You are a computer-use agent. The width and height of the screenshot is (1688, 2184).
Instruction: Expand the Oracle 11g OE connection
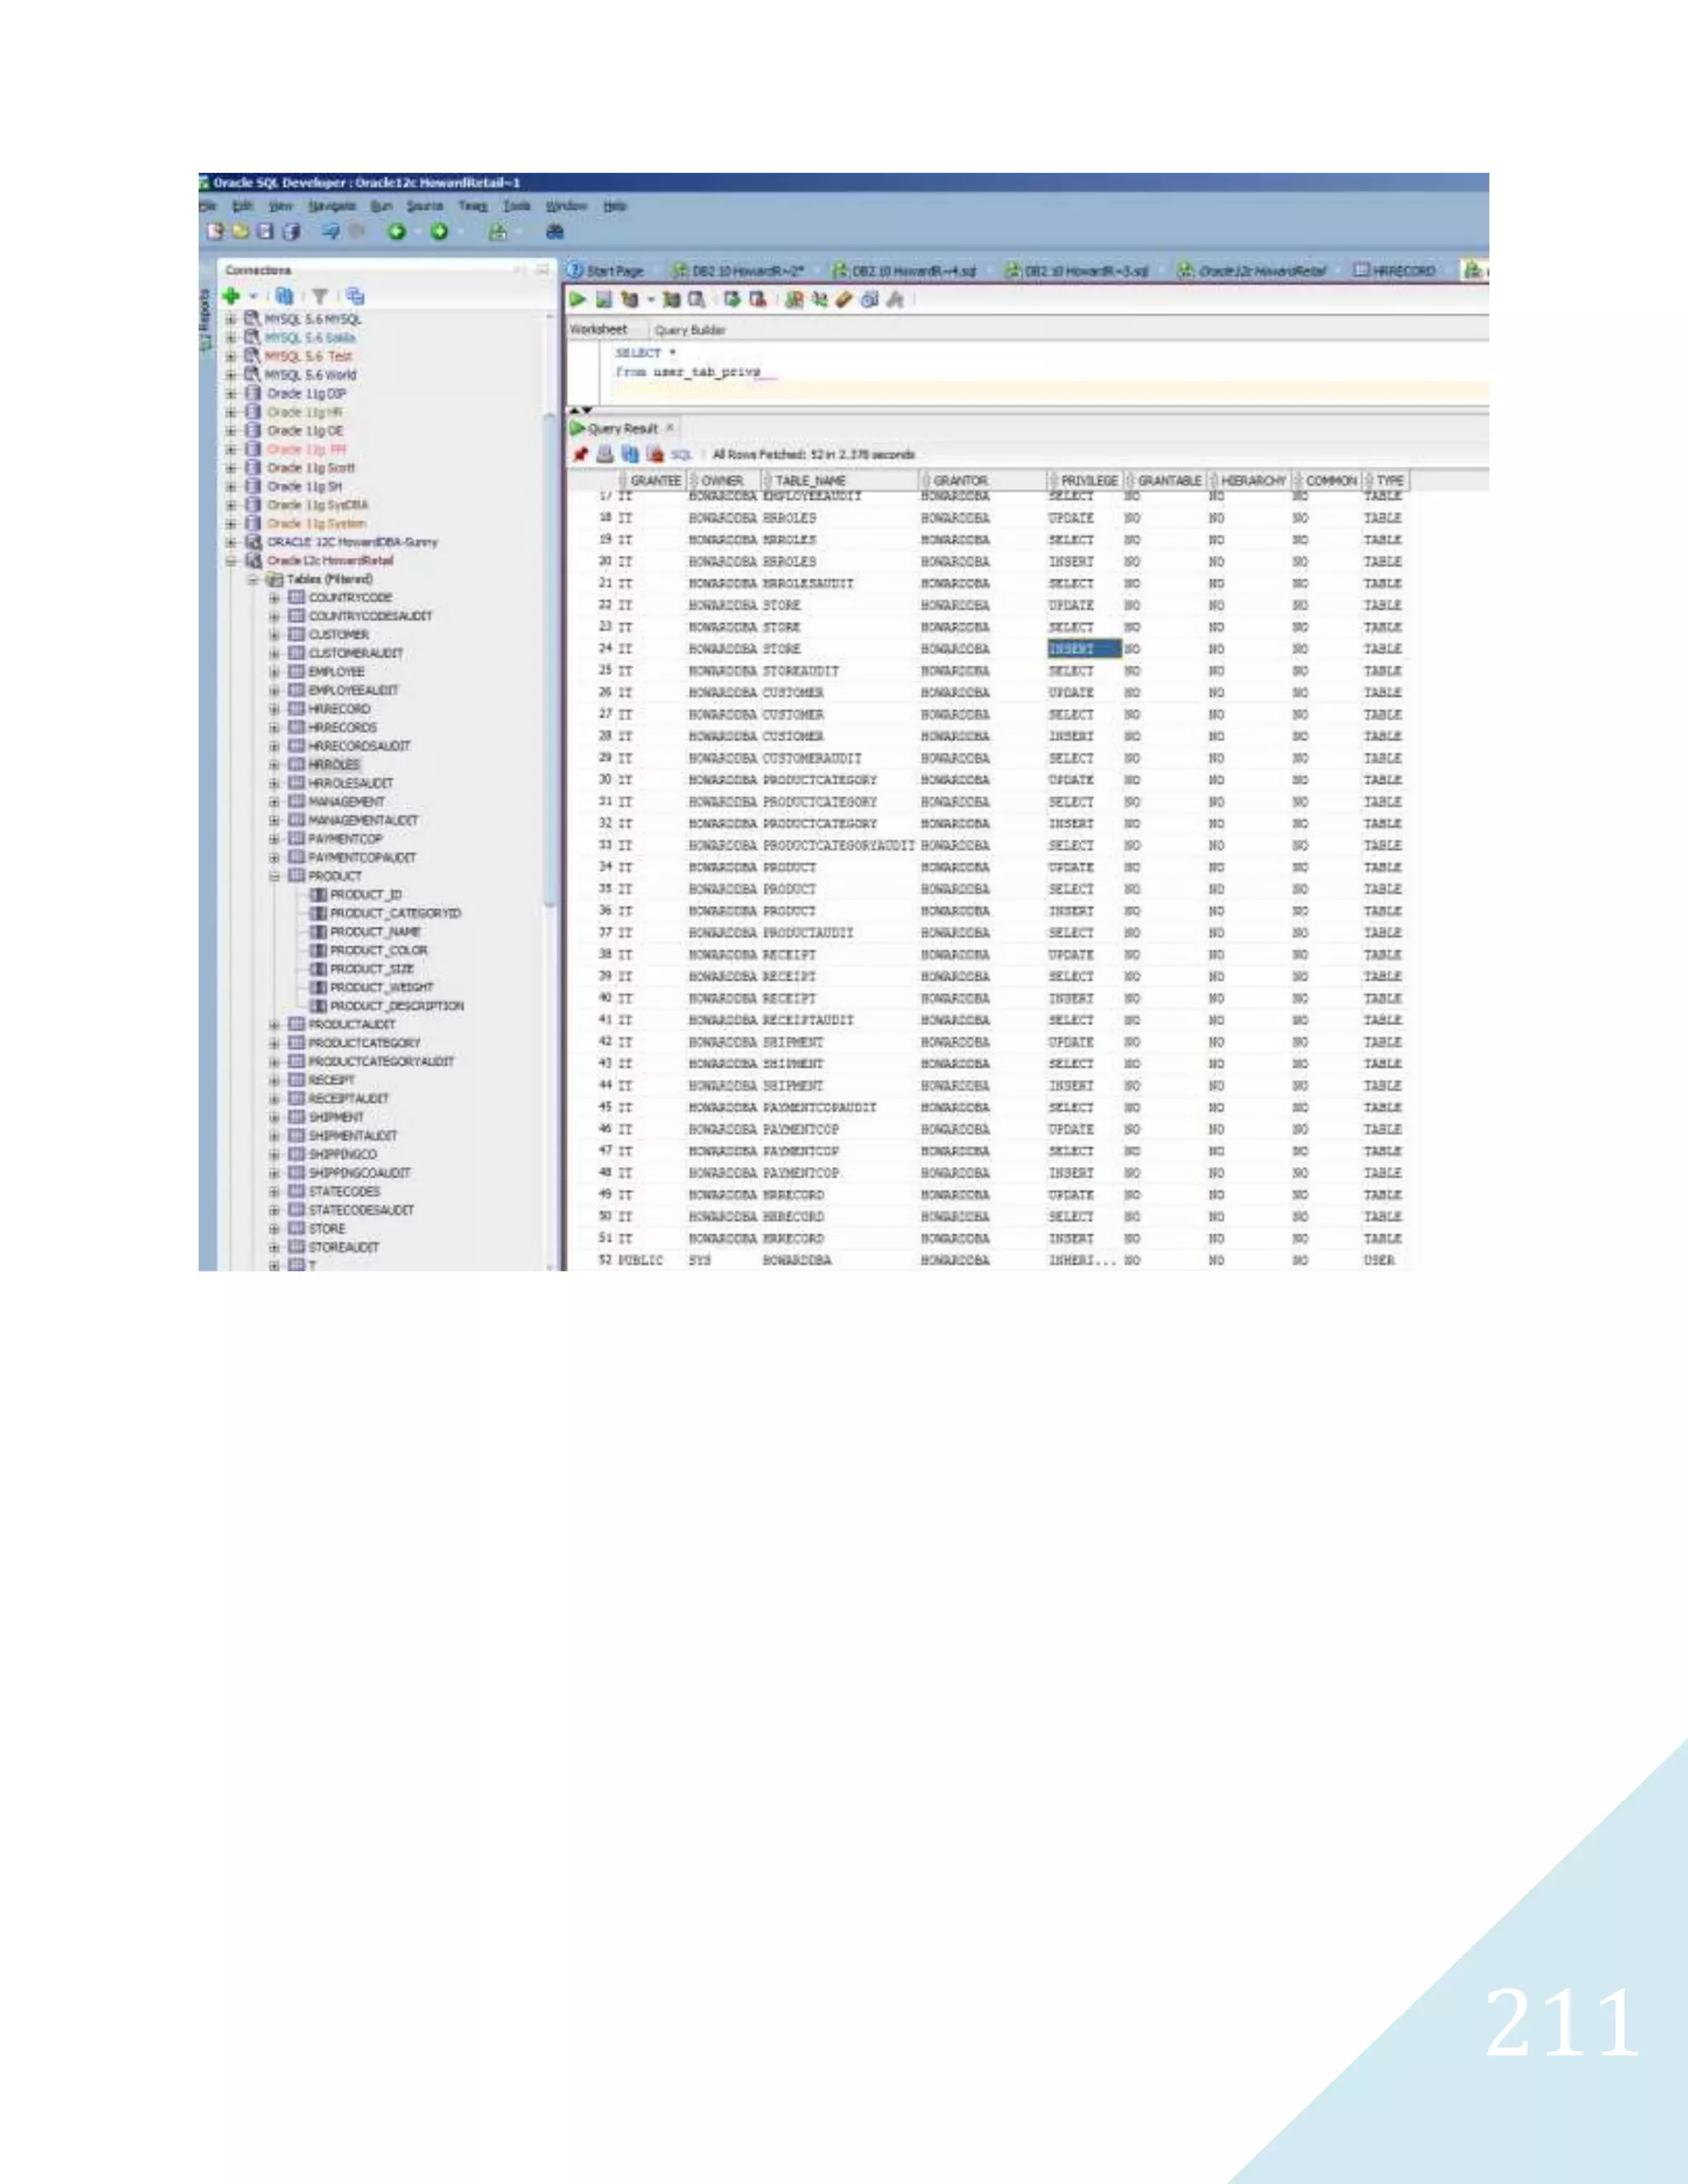231,431
